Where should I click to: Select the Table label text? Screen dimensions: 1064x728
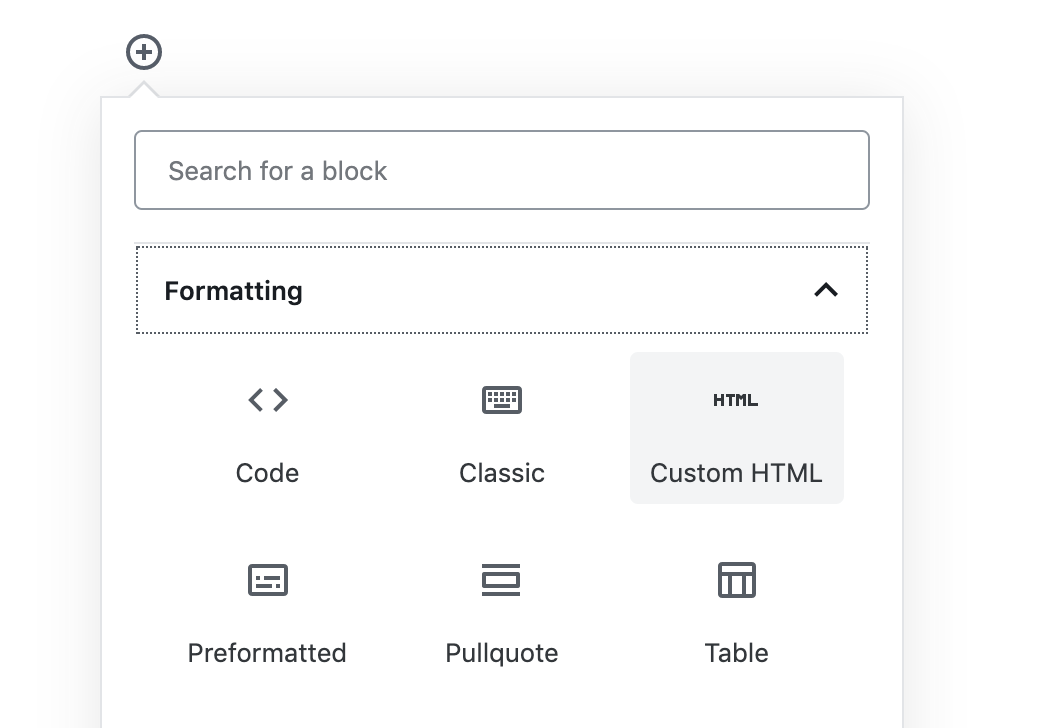pyautogui.click(x=737, y=653)
